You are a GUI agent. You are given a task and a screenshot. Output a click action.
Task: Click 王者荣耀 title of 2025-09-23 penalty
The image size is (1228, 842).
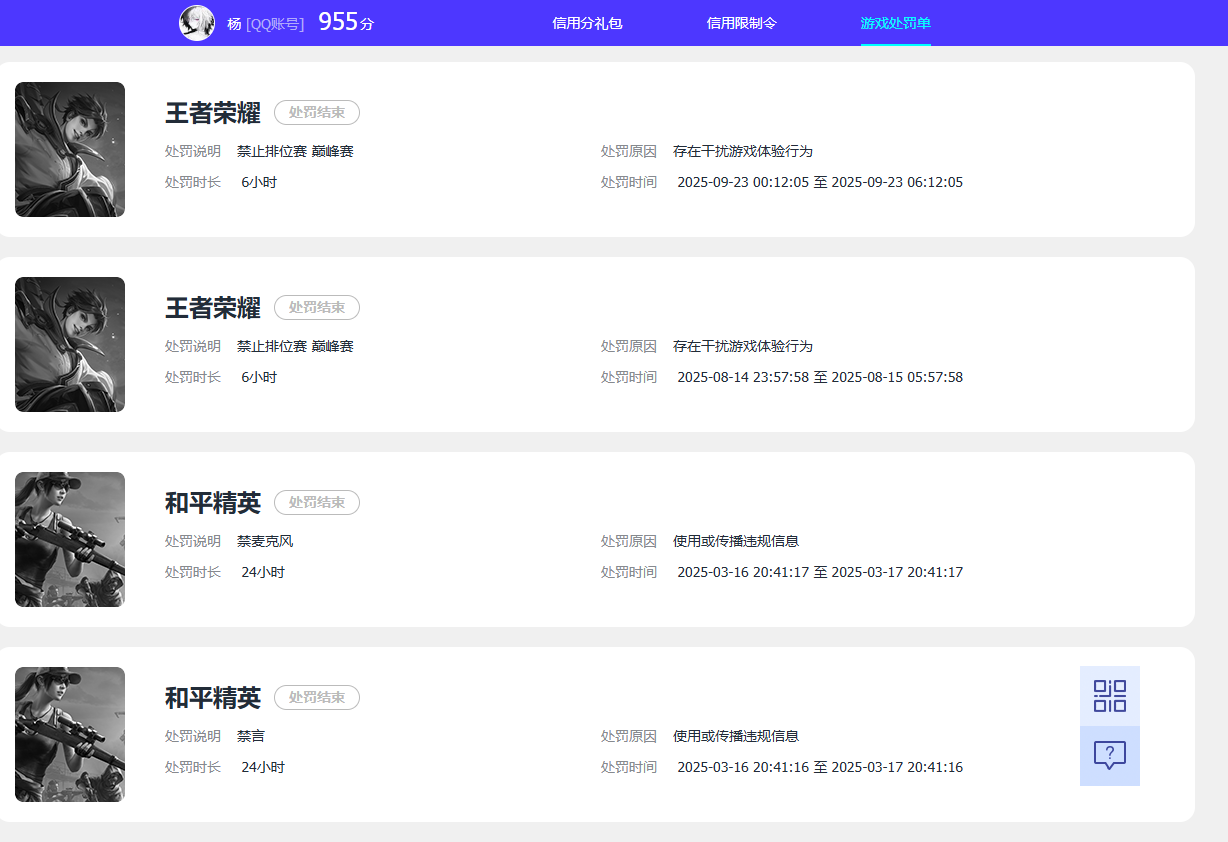click(x=213, y=113)
